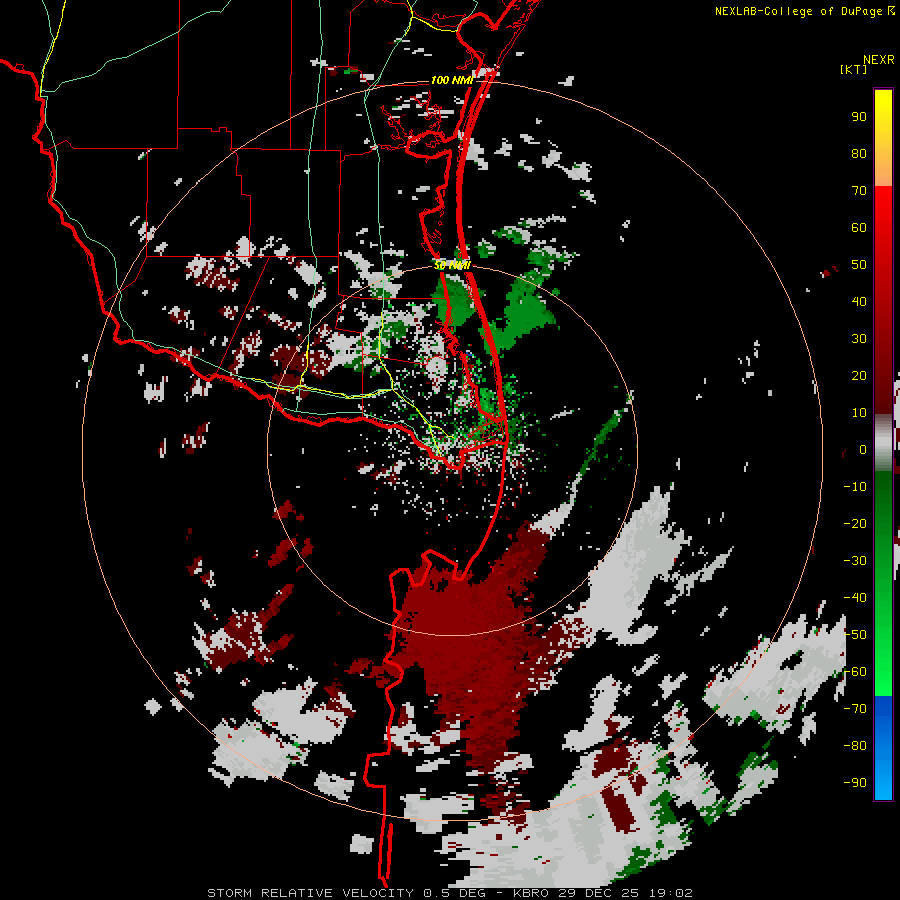This screenshot has width=900, height=900.
Task: Click the -60 knot scale label
Action: 855,672
